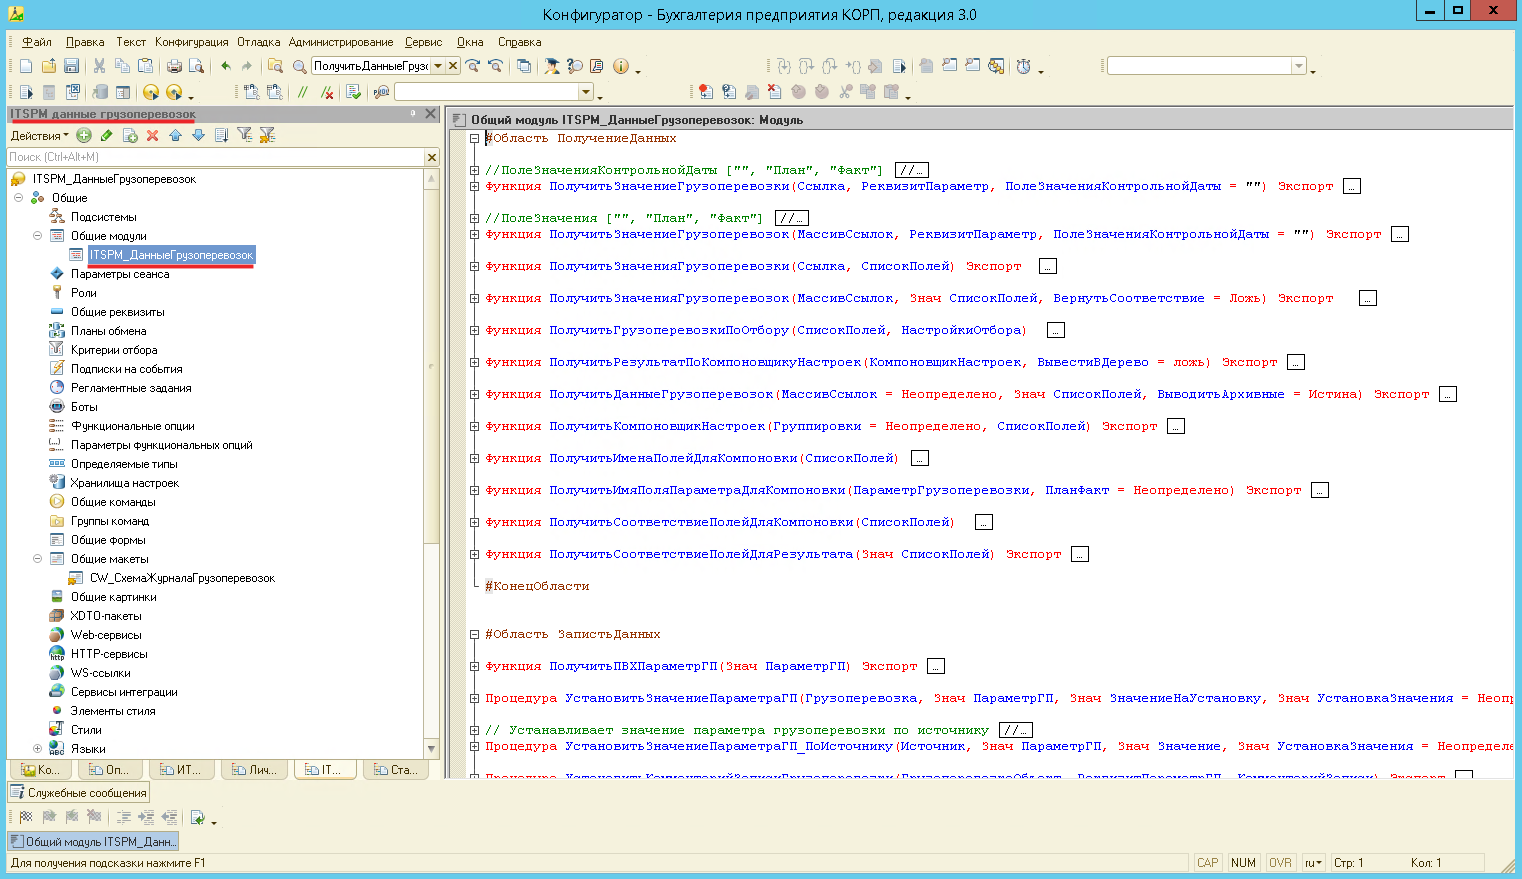Expand the Языки tree node
The image size is (1522, 879).
37,748
